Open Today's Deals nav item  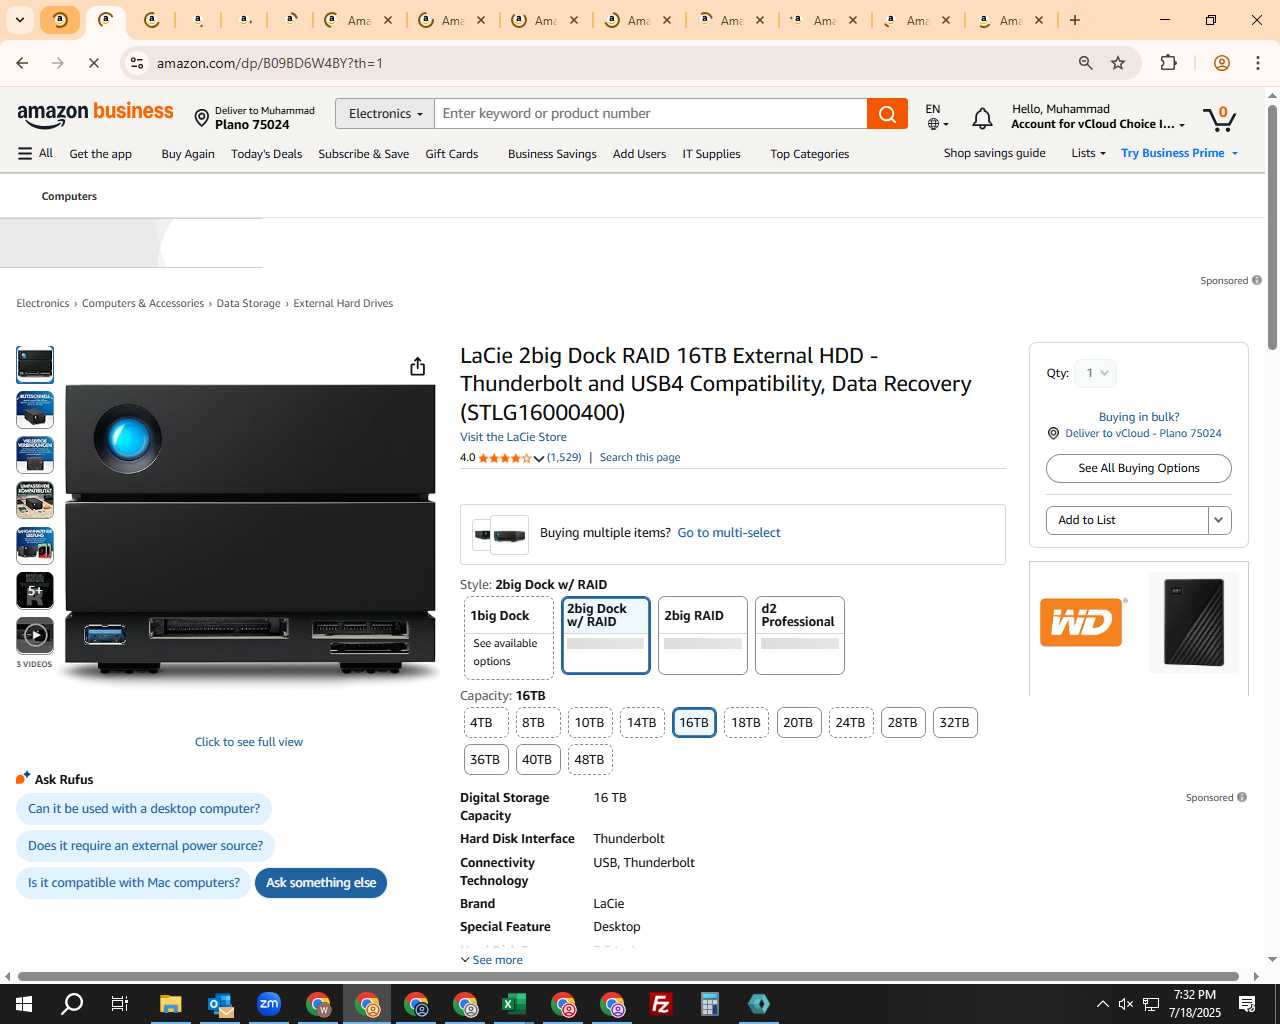(266, 154)
